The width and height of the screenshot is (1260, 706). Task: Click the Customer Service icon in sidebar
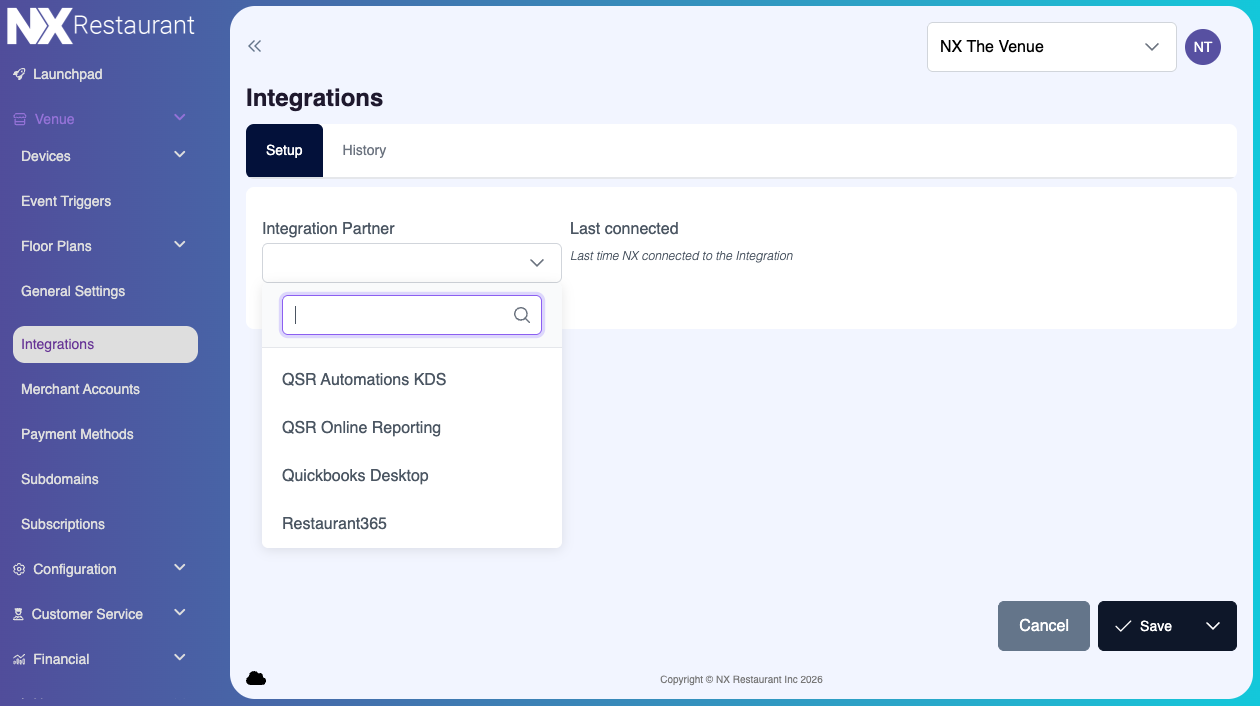(18, 613)
